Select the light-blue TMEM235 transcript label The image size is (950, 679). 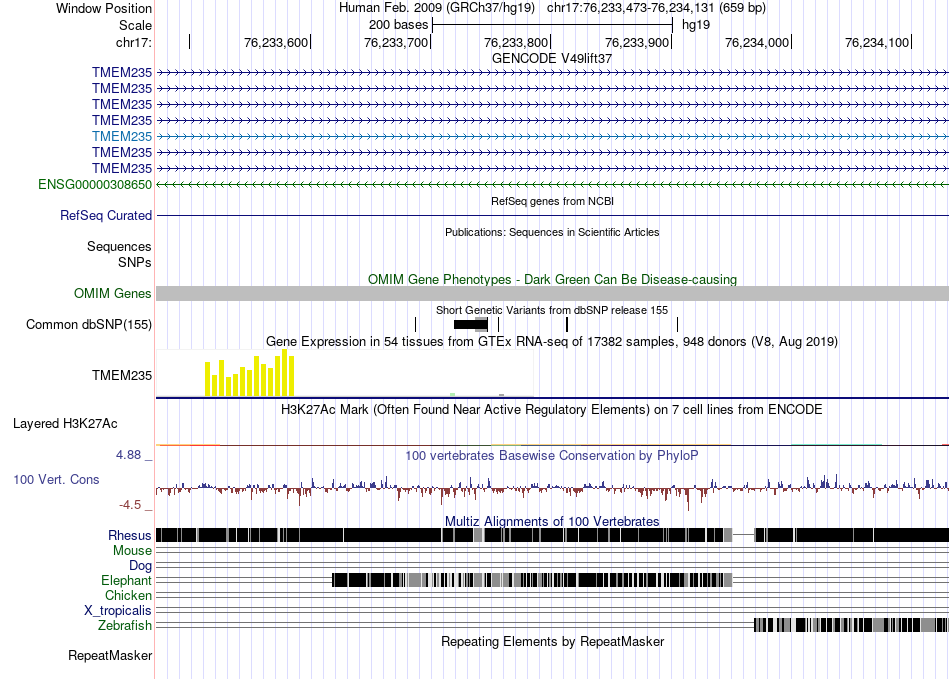pyautogui.click(x=122, y=136)
